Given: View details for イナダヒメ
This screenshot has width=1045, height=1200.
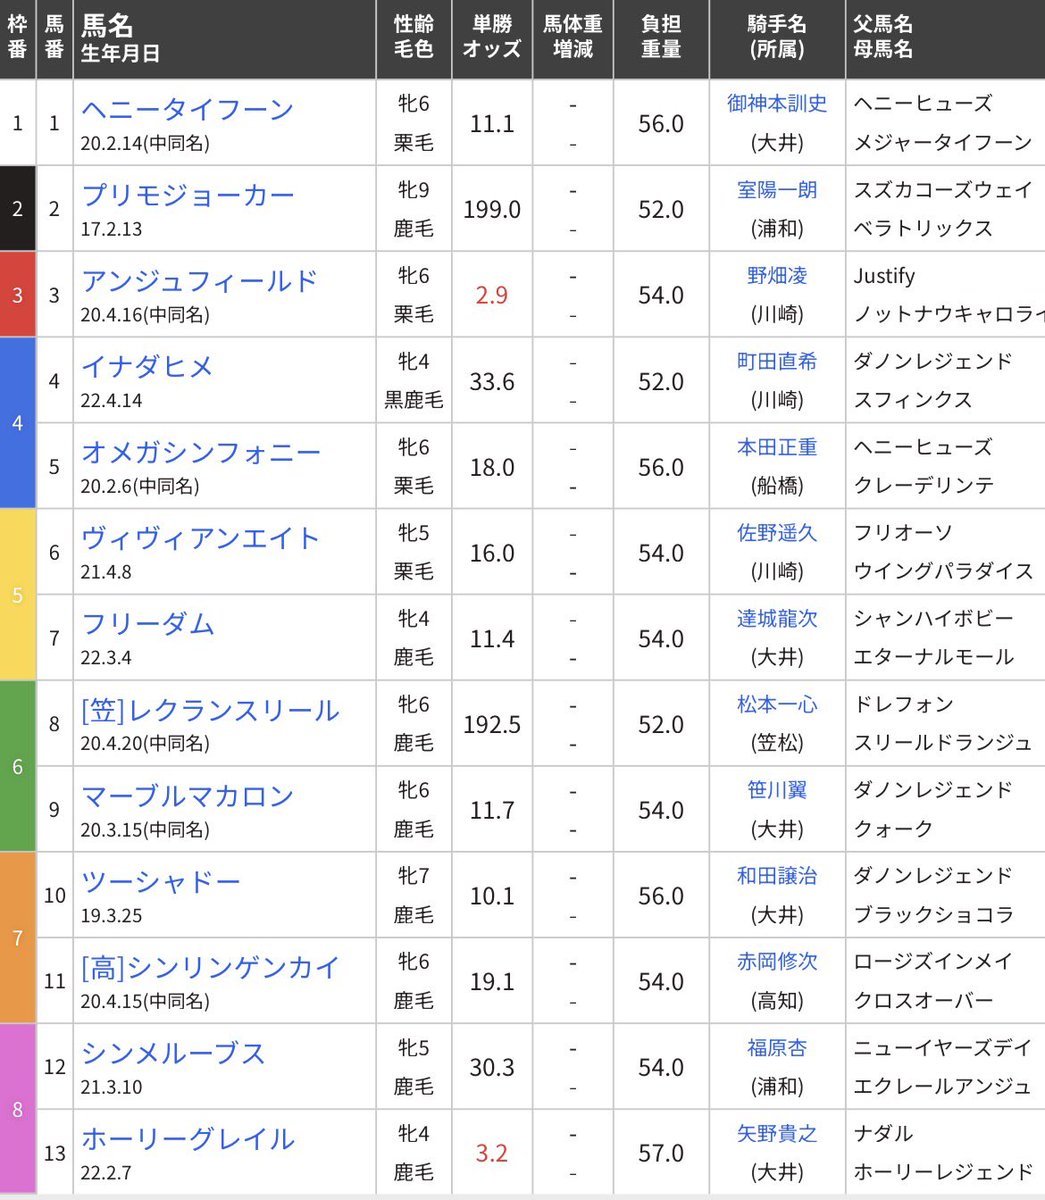Looking at the screenshot, I should 146,367.
